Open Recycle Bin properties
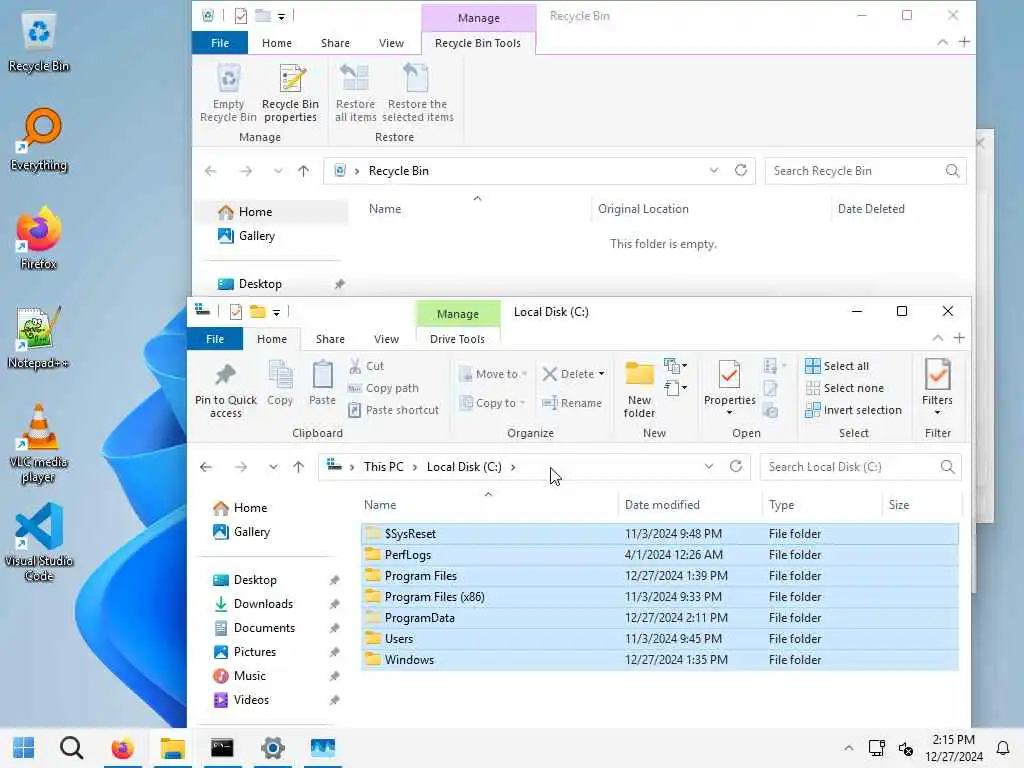 [290, 93]
